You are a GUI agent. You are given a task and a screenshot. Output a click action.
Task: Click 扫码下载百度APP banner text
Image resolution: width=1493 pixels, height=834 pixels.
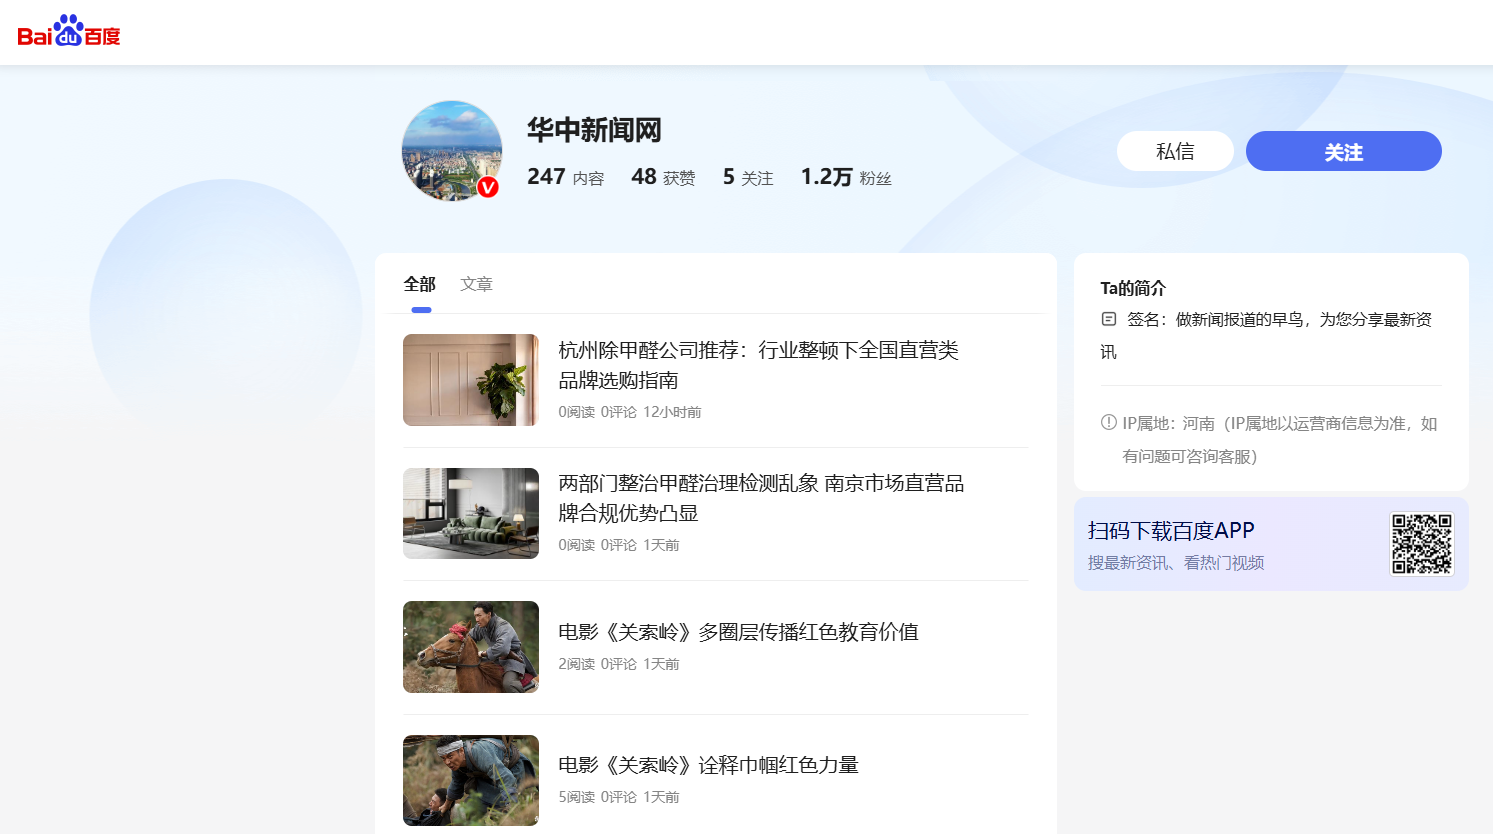tap(1171, 531)
